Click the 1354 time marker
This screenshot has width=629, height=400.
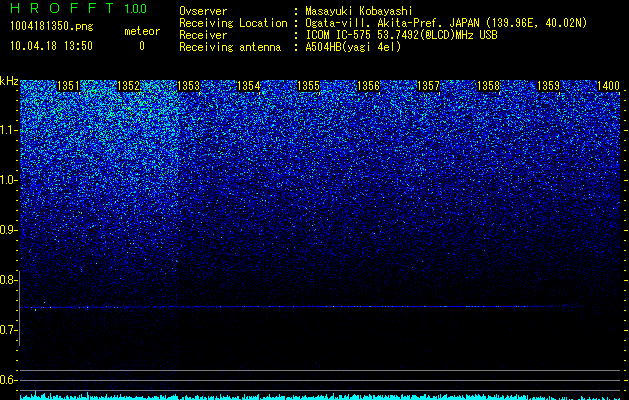pos(248,86)
